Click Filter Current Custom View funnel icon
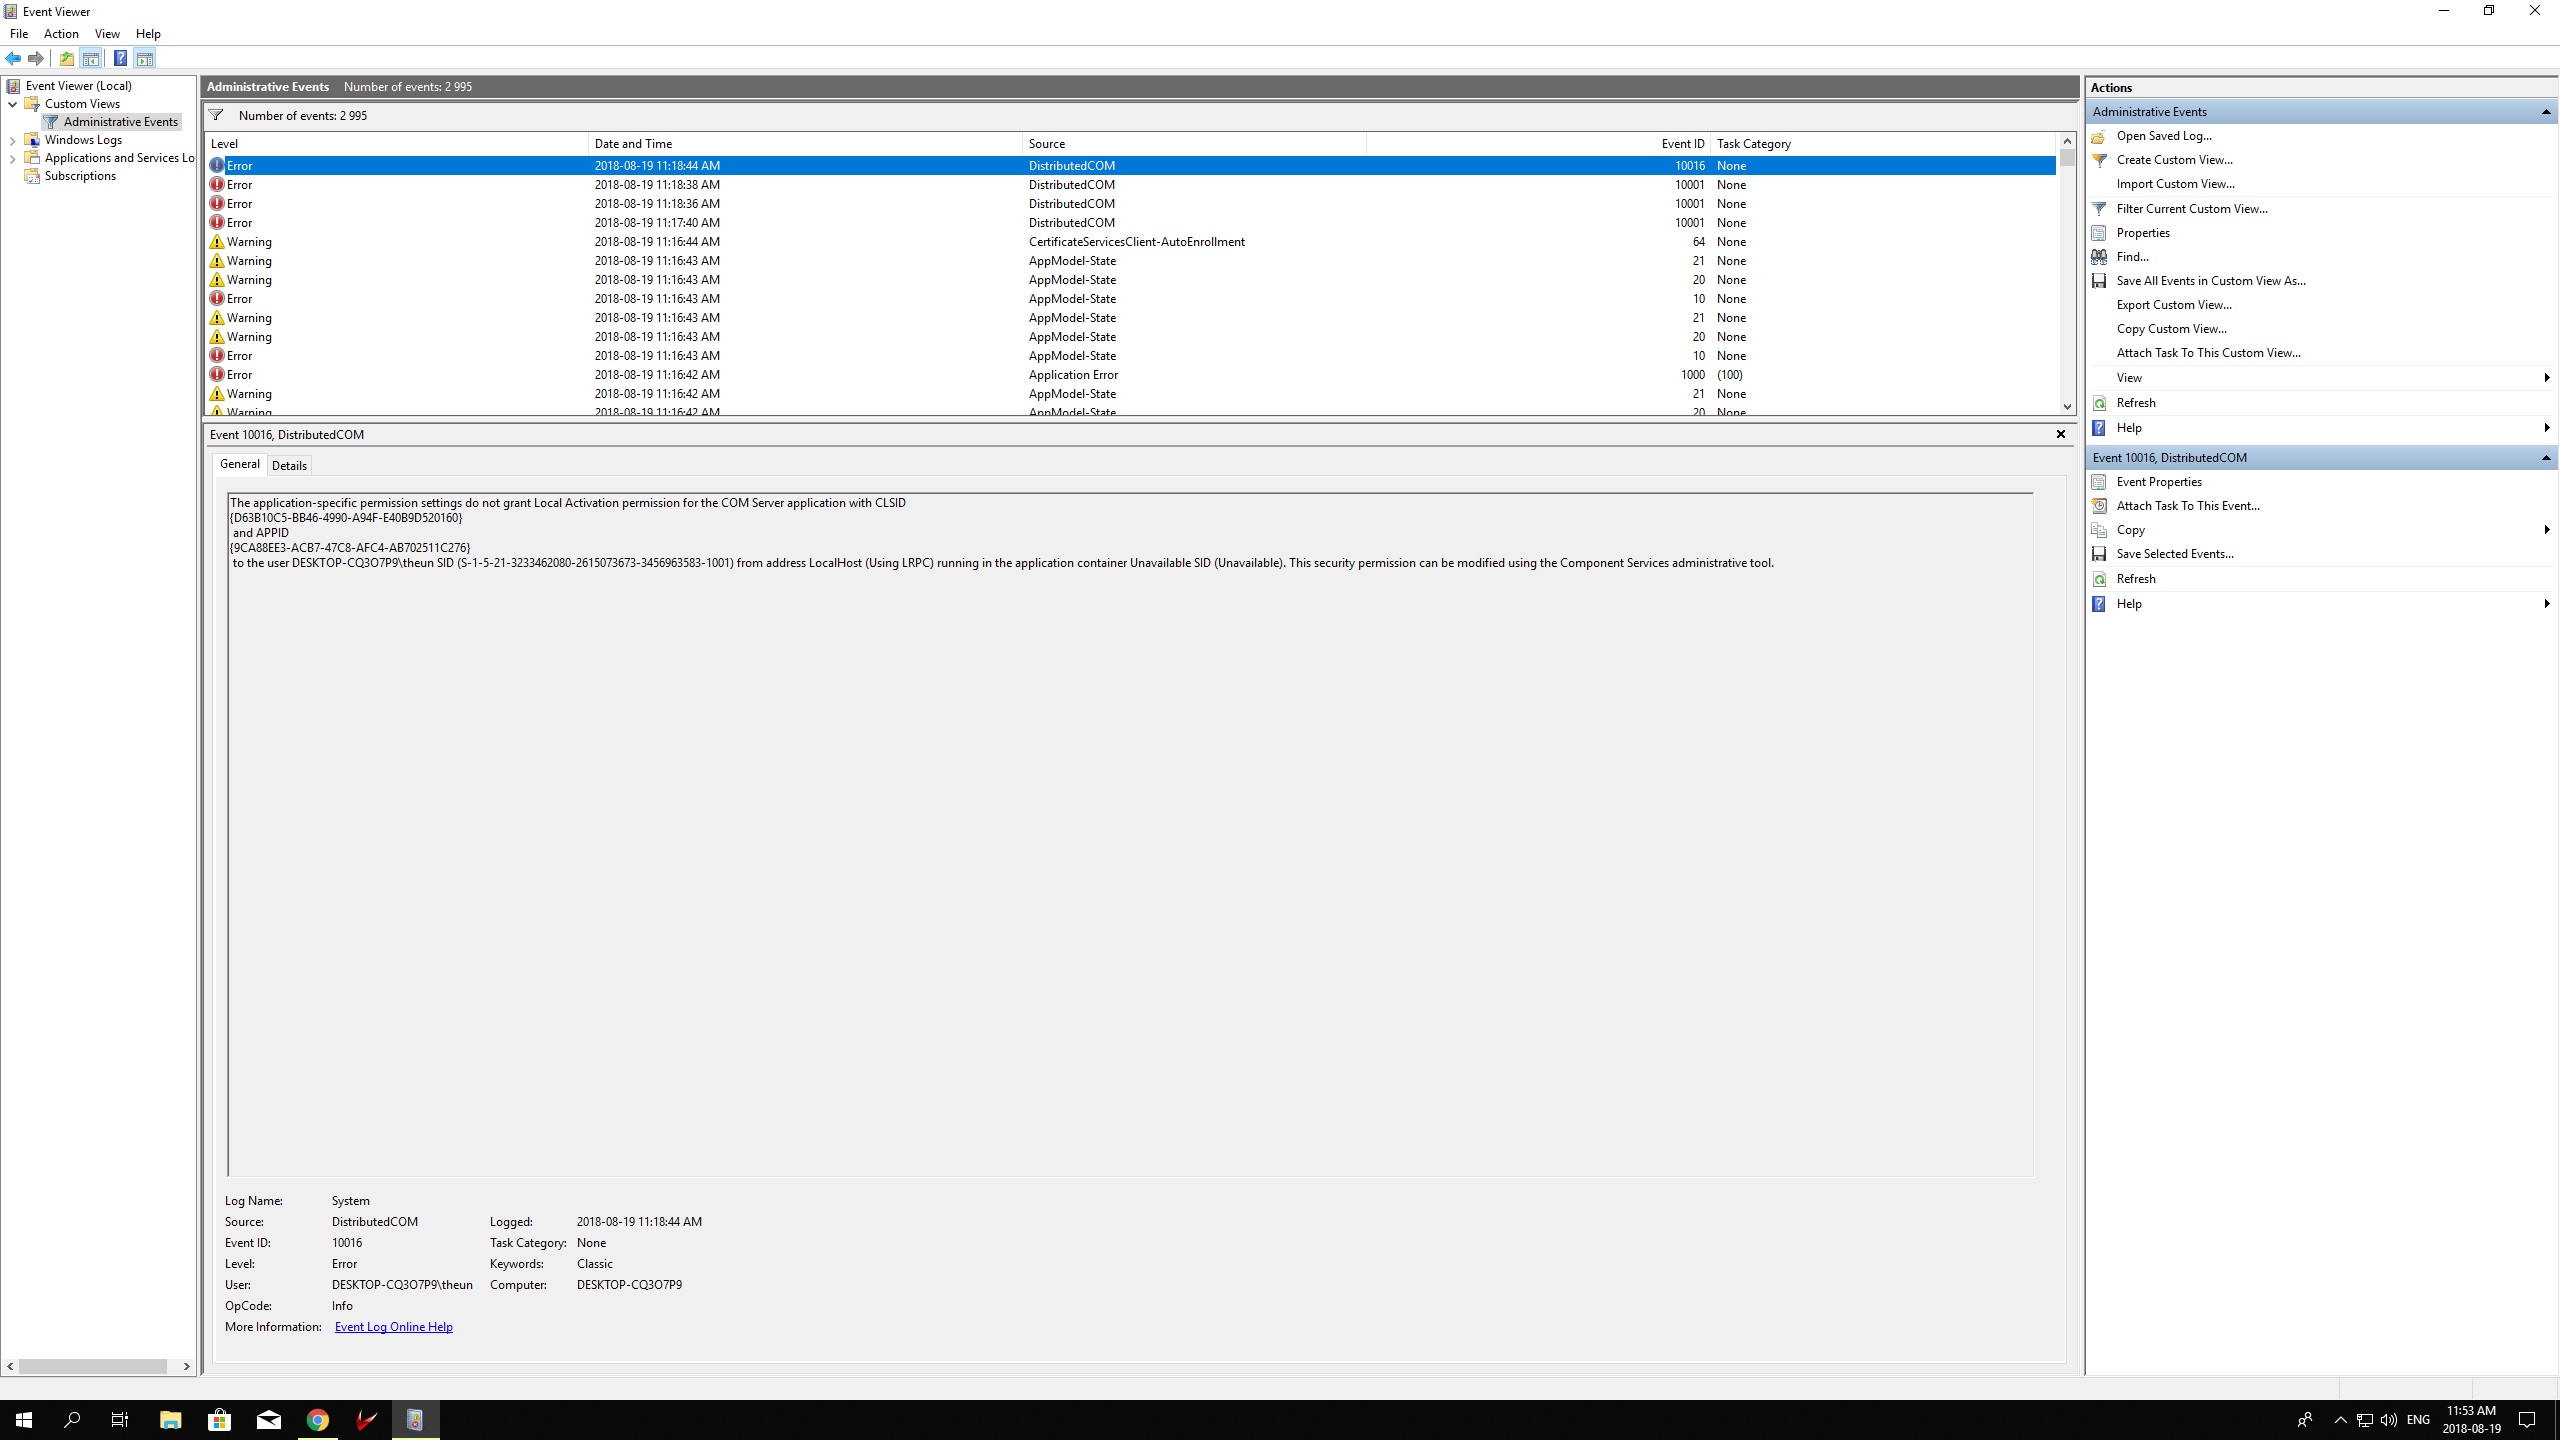 pos(2099,209)
